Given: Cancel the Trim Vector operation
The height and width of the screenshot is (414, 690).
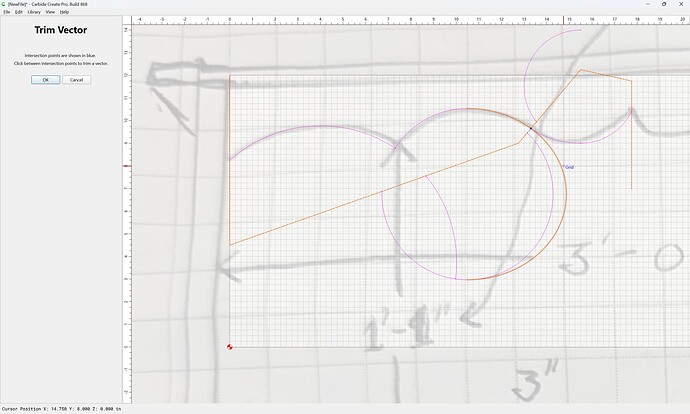Looking at the screenshot, I should click(77, 80).
